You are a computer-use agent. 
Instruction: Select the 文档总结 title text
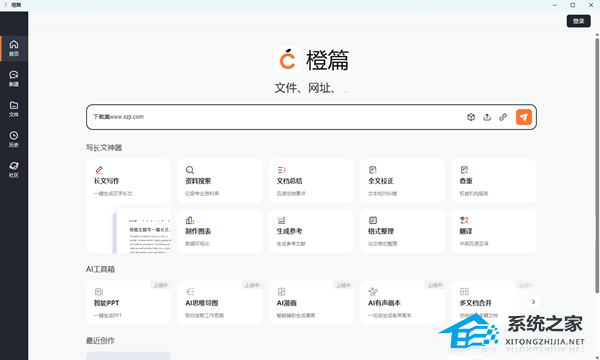point(290,181)
